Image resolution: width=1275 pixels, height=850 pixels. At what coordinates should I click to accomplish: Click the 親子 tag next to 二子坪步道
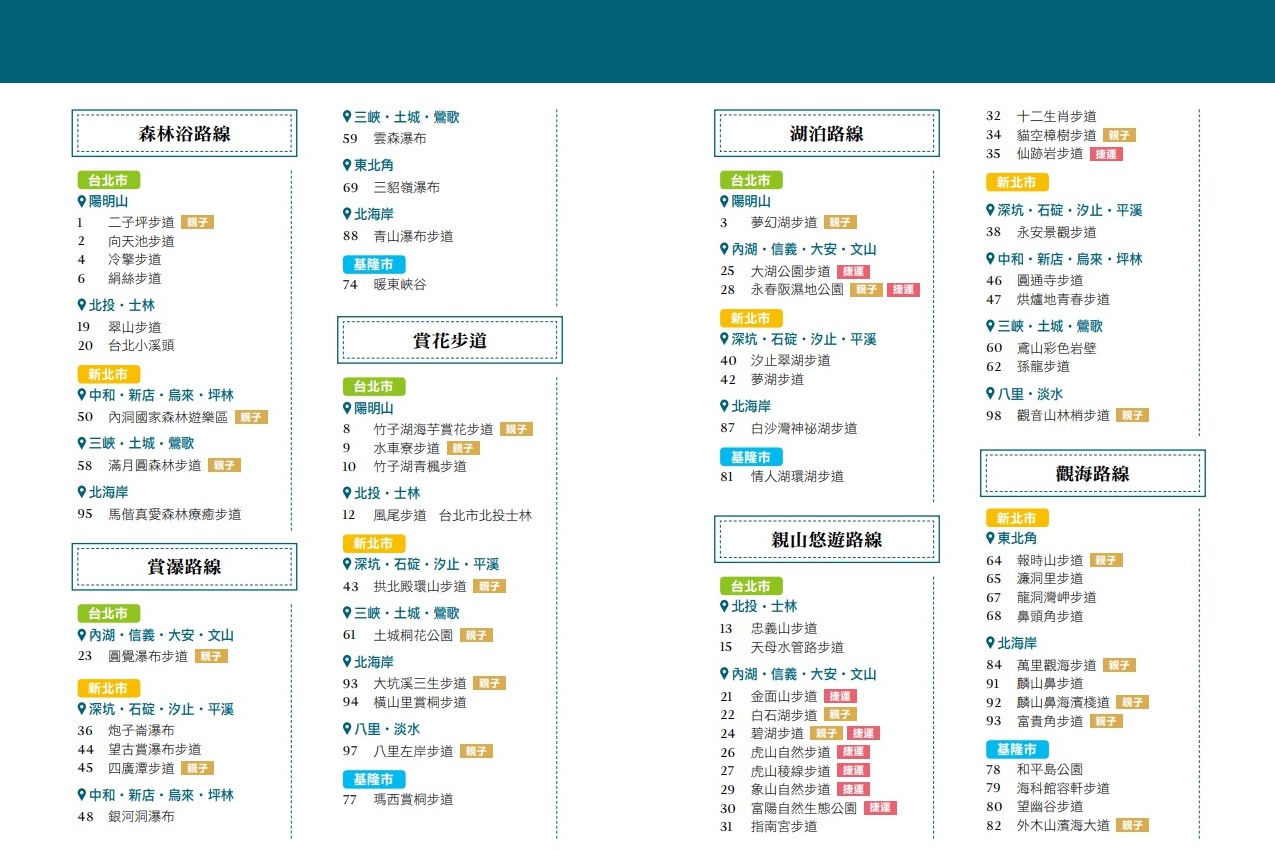tap(198, 222)
